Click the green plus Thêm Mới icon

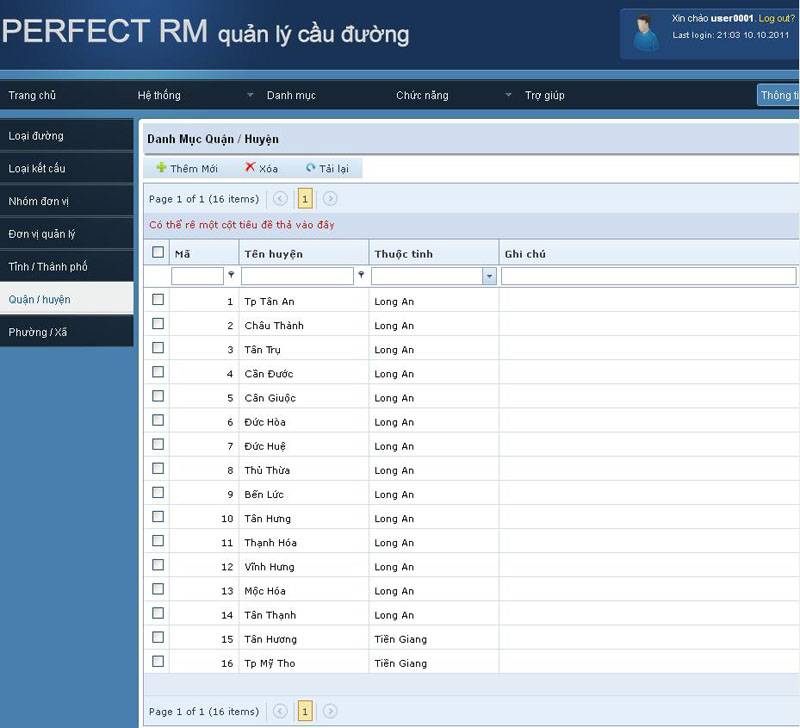click(x=161, y=167)
